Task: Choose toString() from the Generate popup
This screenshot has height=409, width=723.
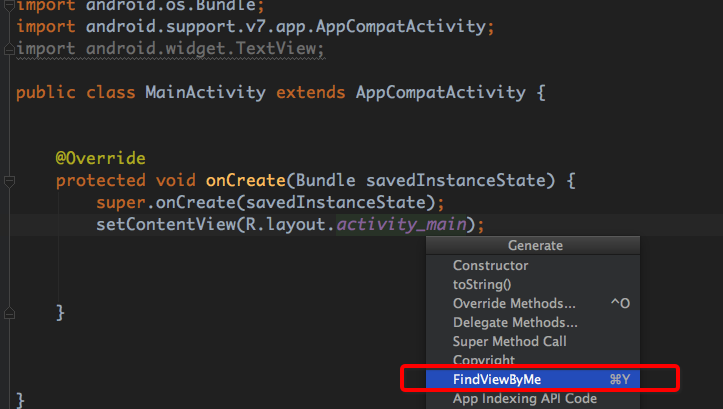Action: [x=481, y=284]
